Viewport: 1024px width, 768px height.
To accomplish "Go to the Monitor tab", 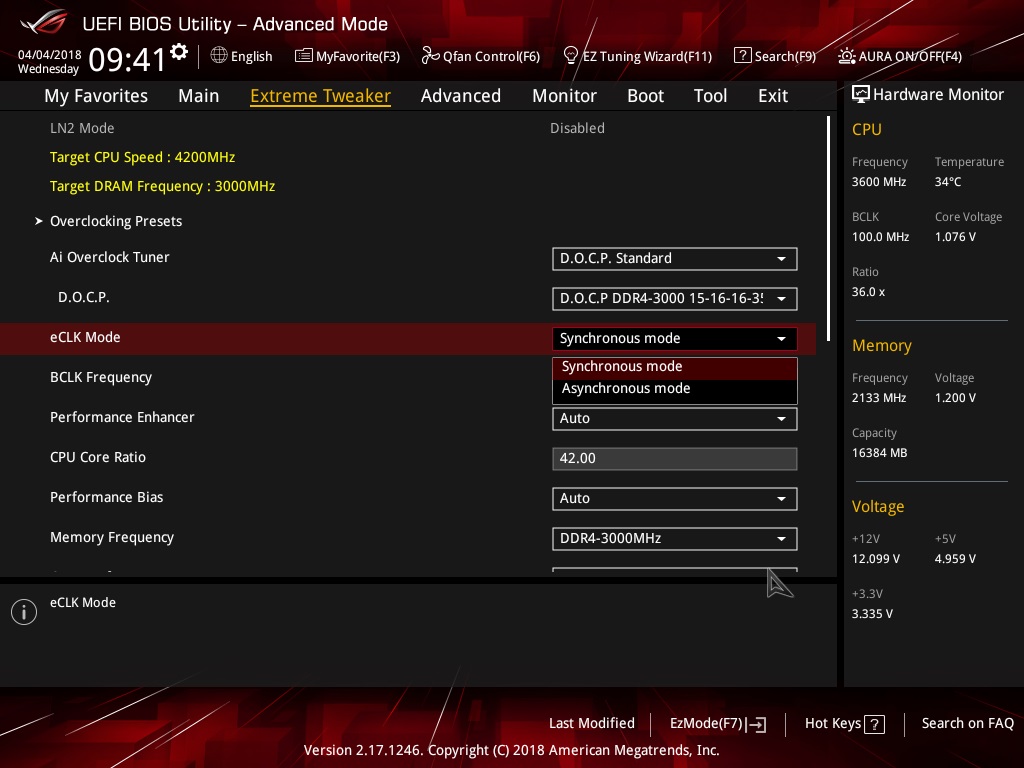I will [x=564, y=96].
